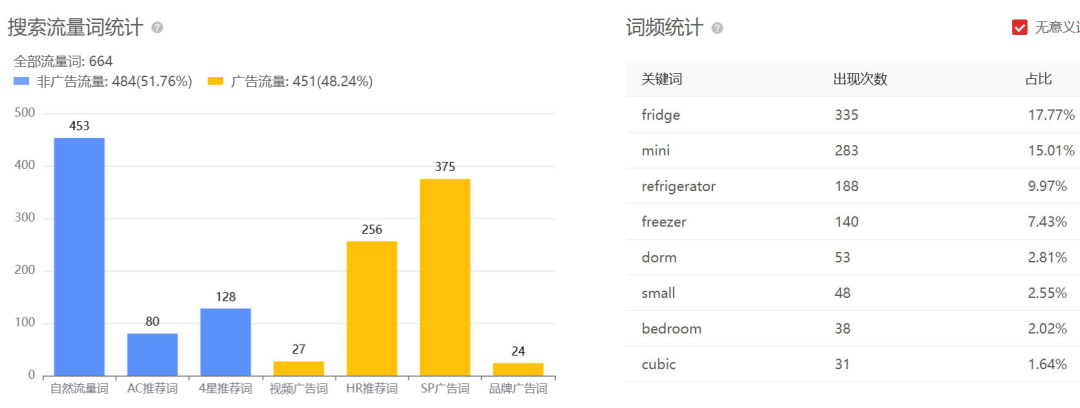This screenshot has height=408, width=1080.
Task: Click the SP广告词 bar showing 375
Action: [x=445, y=277]
